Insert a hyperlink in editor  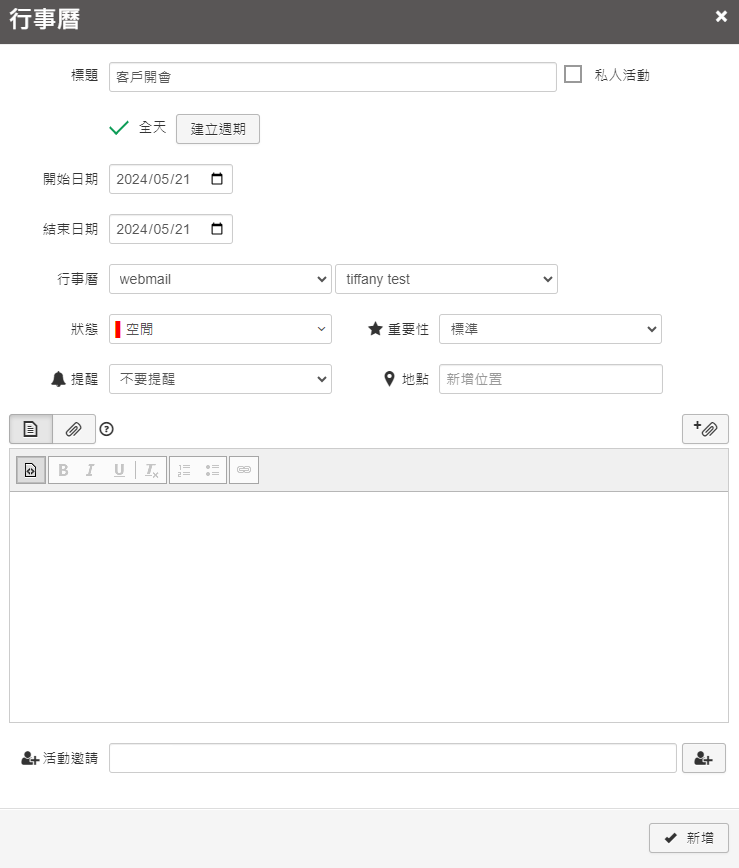[244, 470]
